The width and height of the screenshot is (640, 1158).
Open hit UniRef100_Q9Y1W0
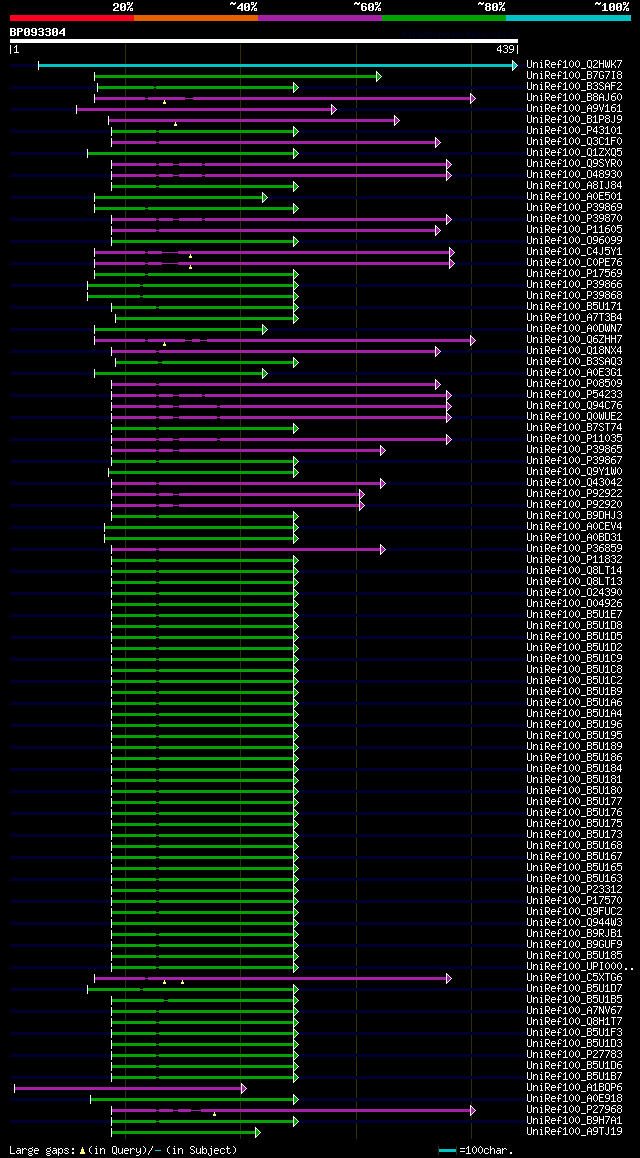coord(574,471)
